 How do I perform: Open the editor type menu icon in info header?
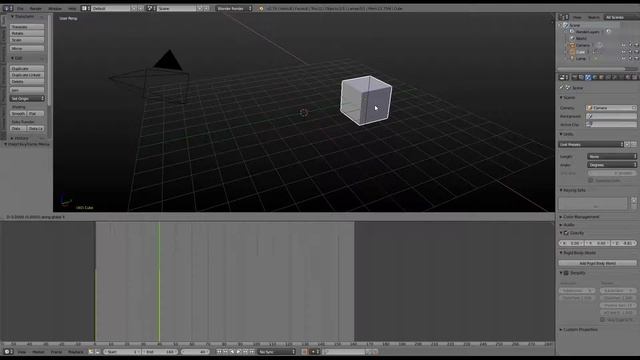[8, 8]
